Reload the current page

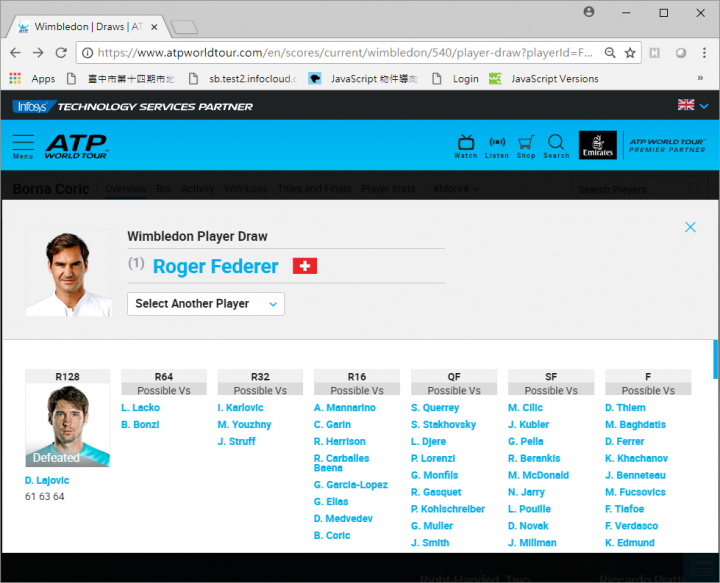coord(61,53)
